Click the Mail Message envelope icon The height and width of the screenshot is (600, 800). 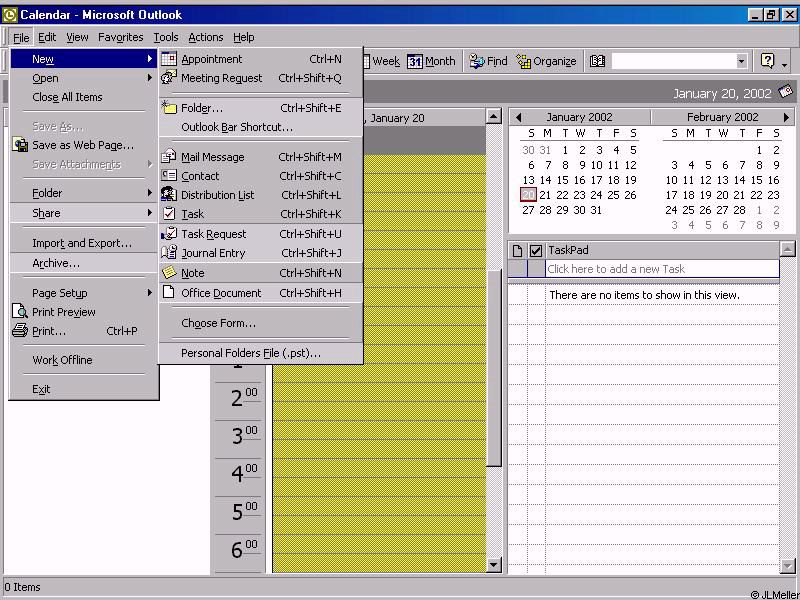click(169, 157)
